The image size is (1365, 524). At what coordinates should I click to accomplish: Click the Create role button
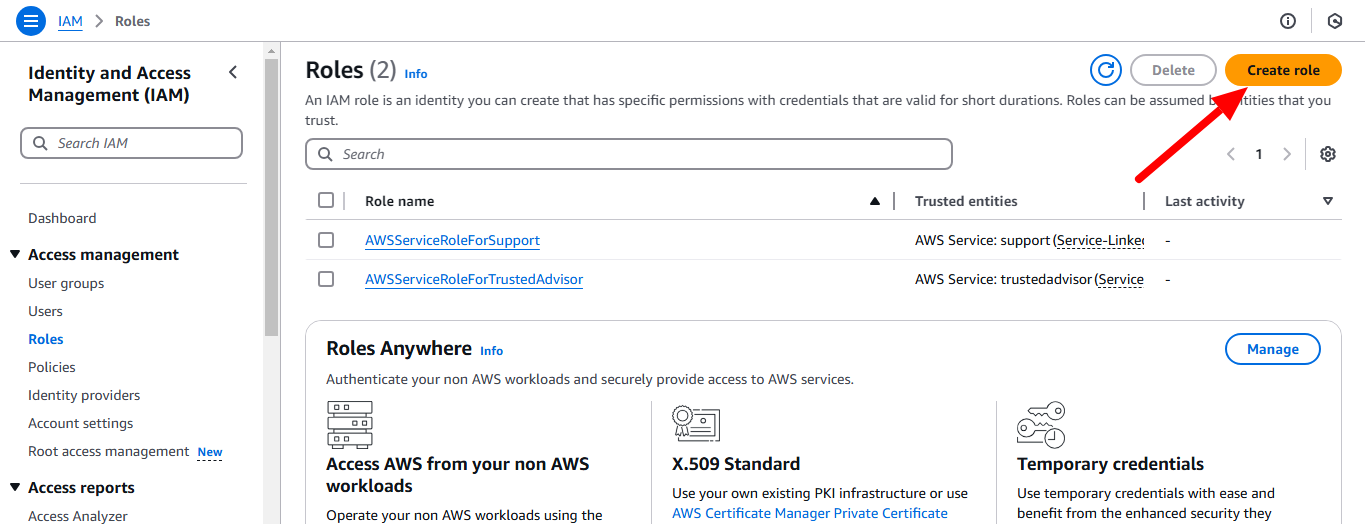[1283, 70]
